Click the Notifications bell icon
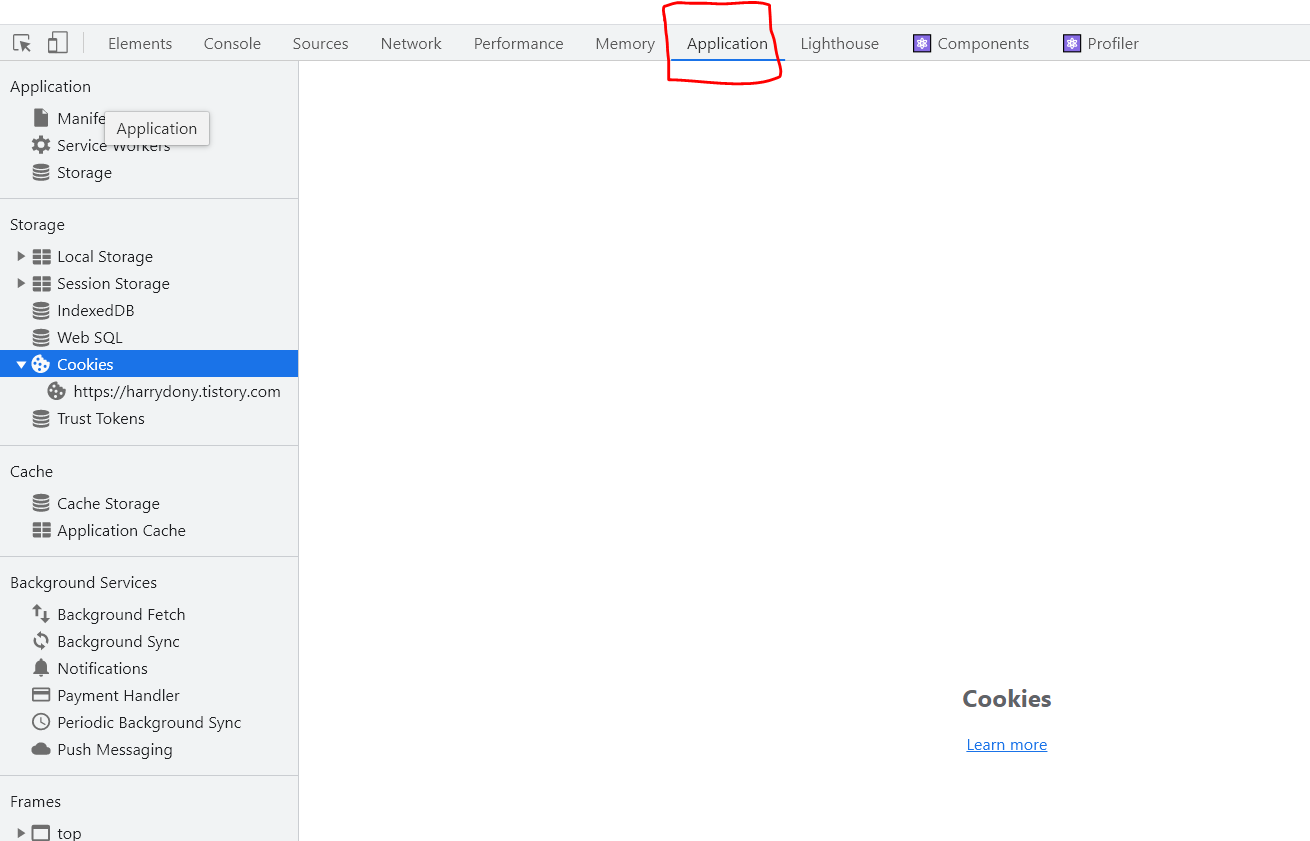The height and width of the screenshot is (841, 1310). (41, 668)
